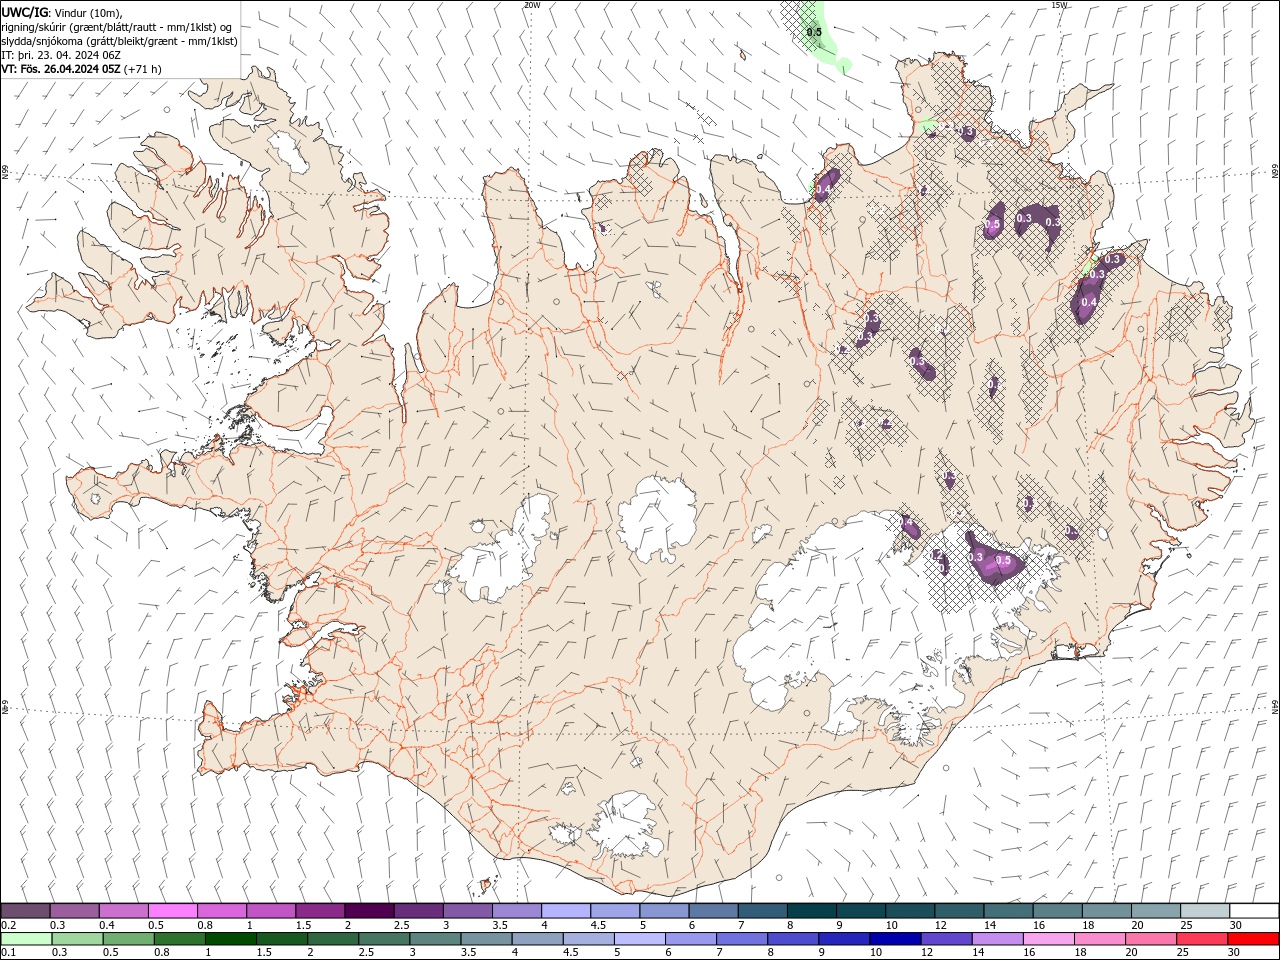Pick the pale grey 25 swatch in purple legend

pyautogui.click(x=1204, y=910)
